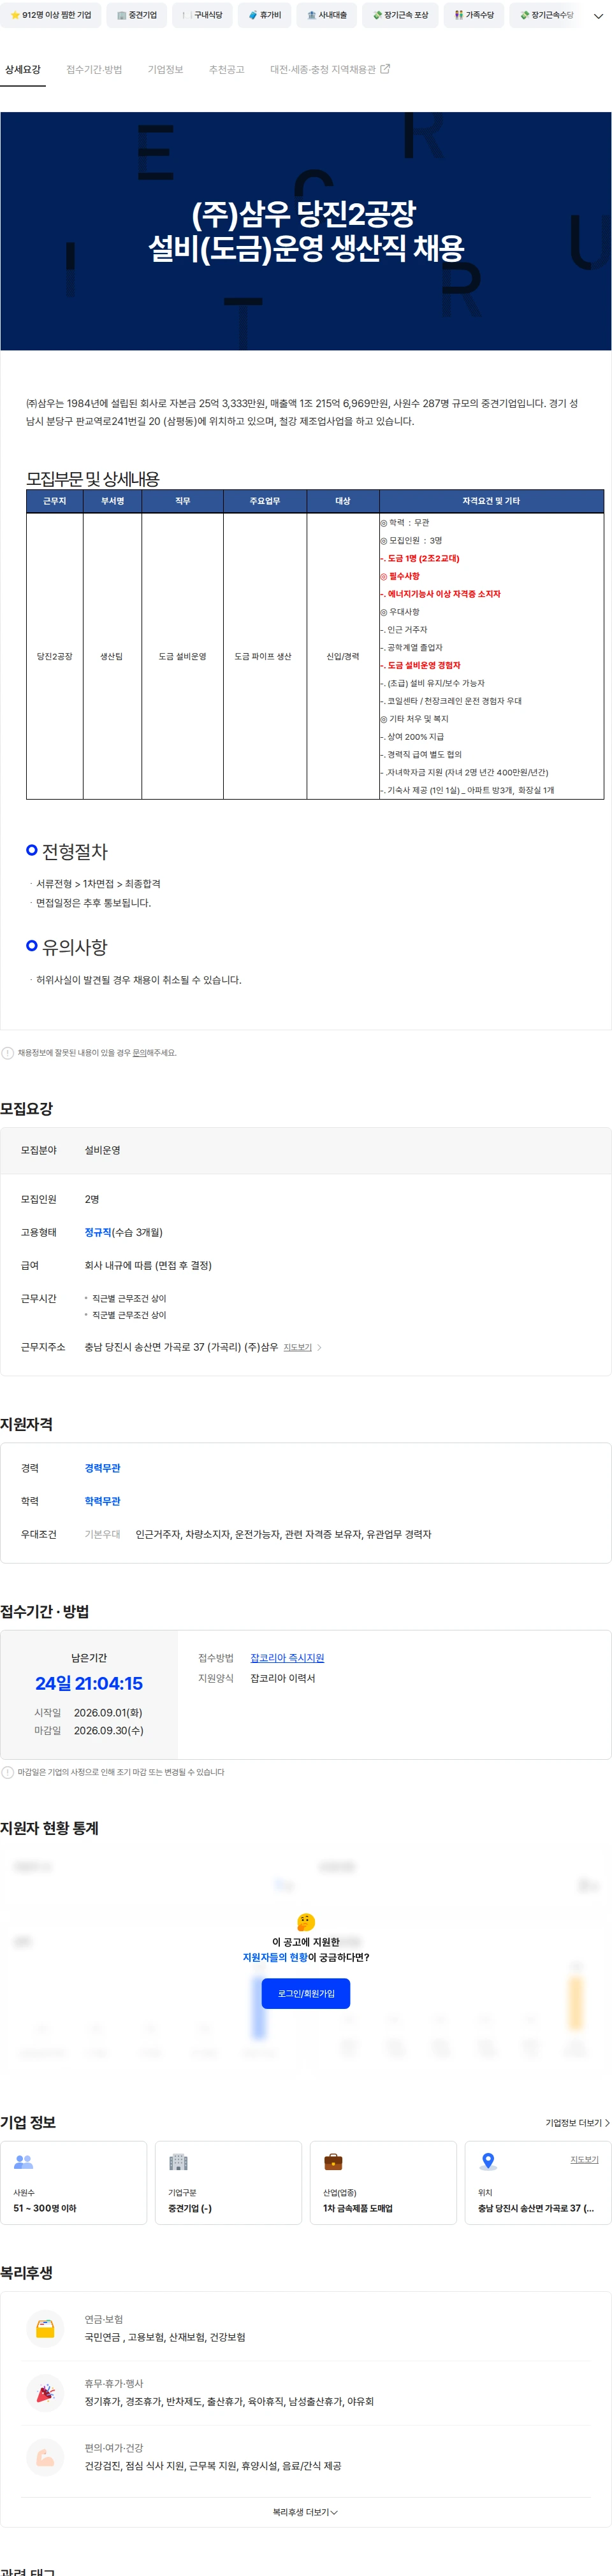Click the 사내대출 benefit chip
Image resolution: width=612 pixels, height=2576 pixels.
[x=326, y=15]
